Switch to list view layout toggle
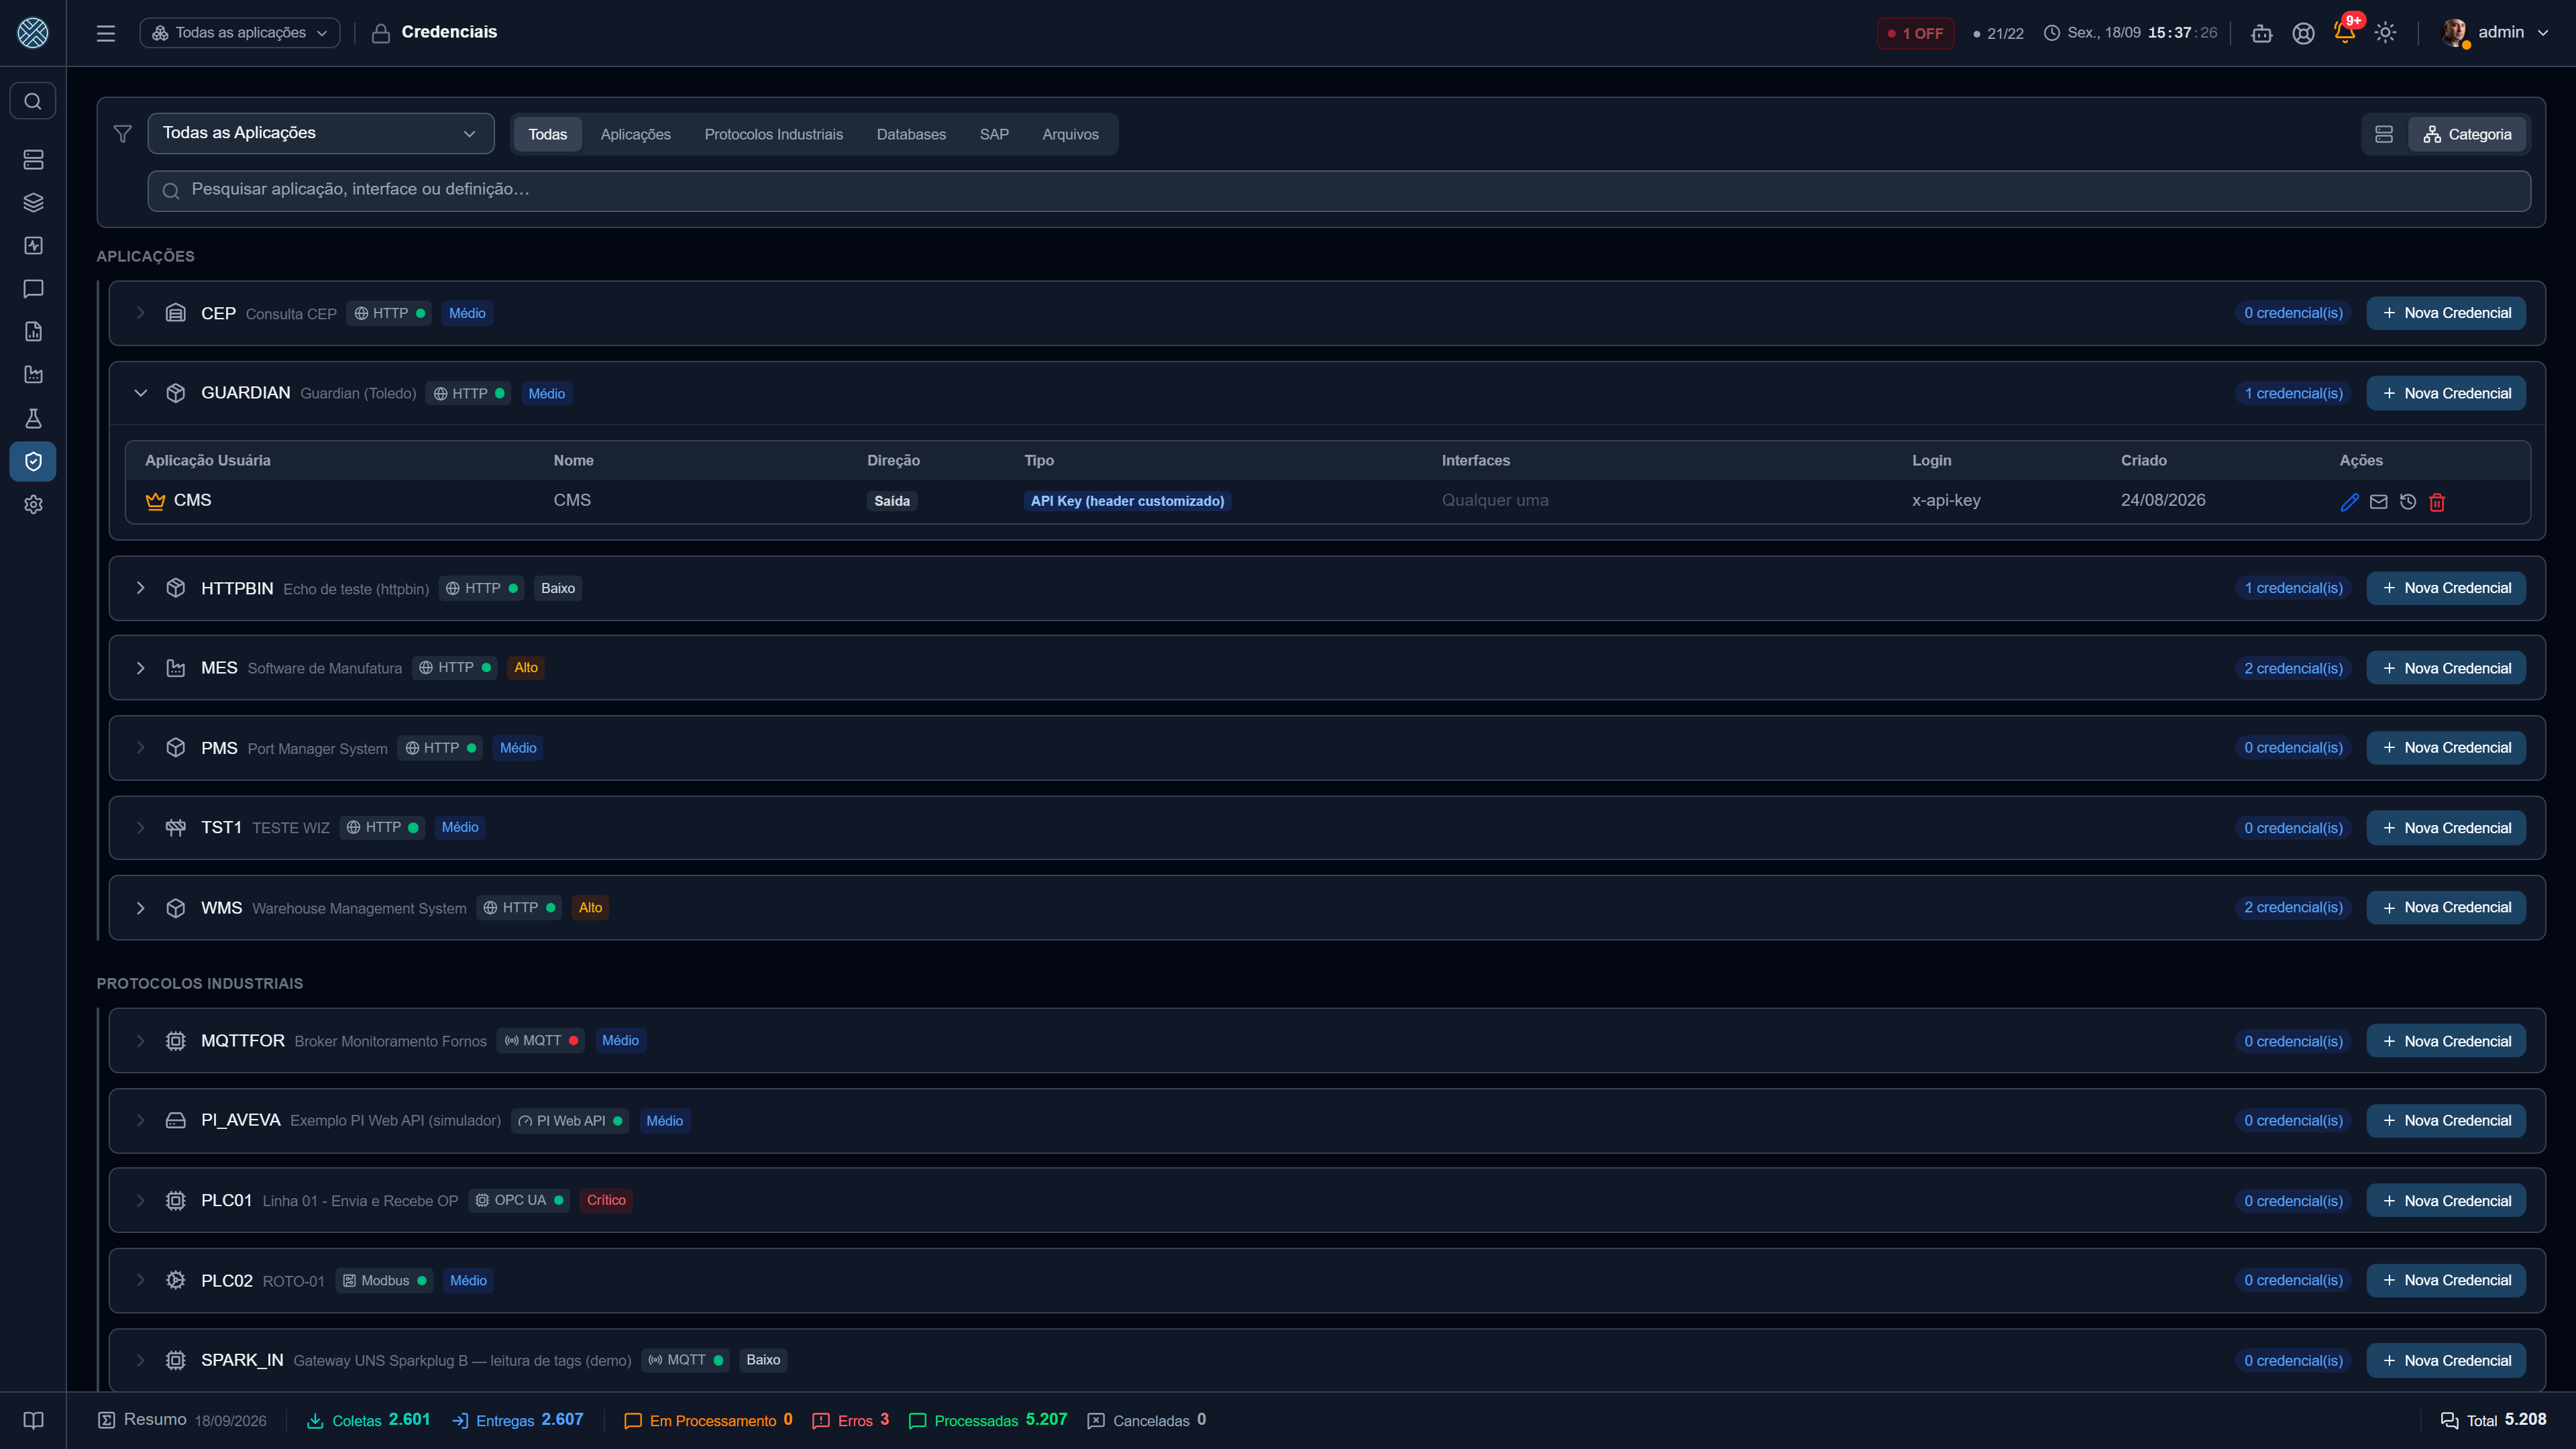Viewport: 2576px width, 1449px height. click(2384, 134)
